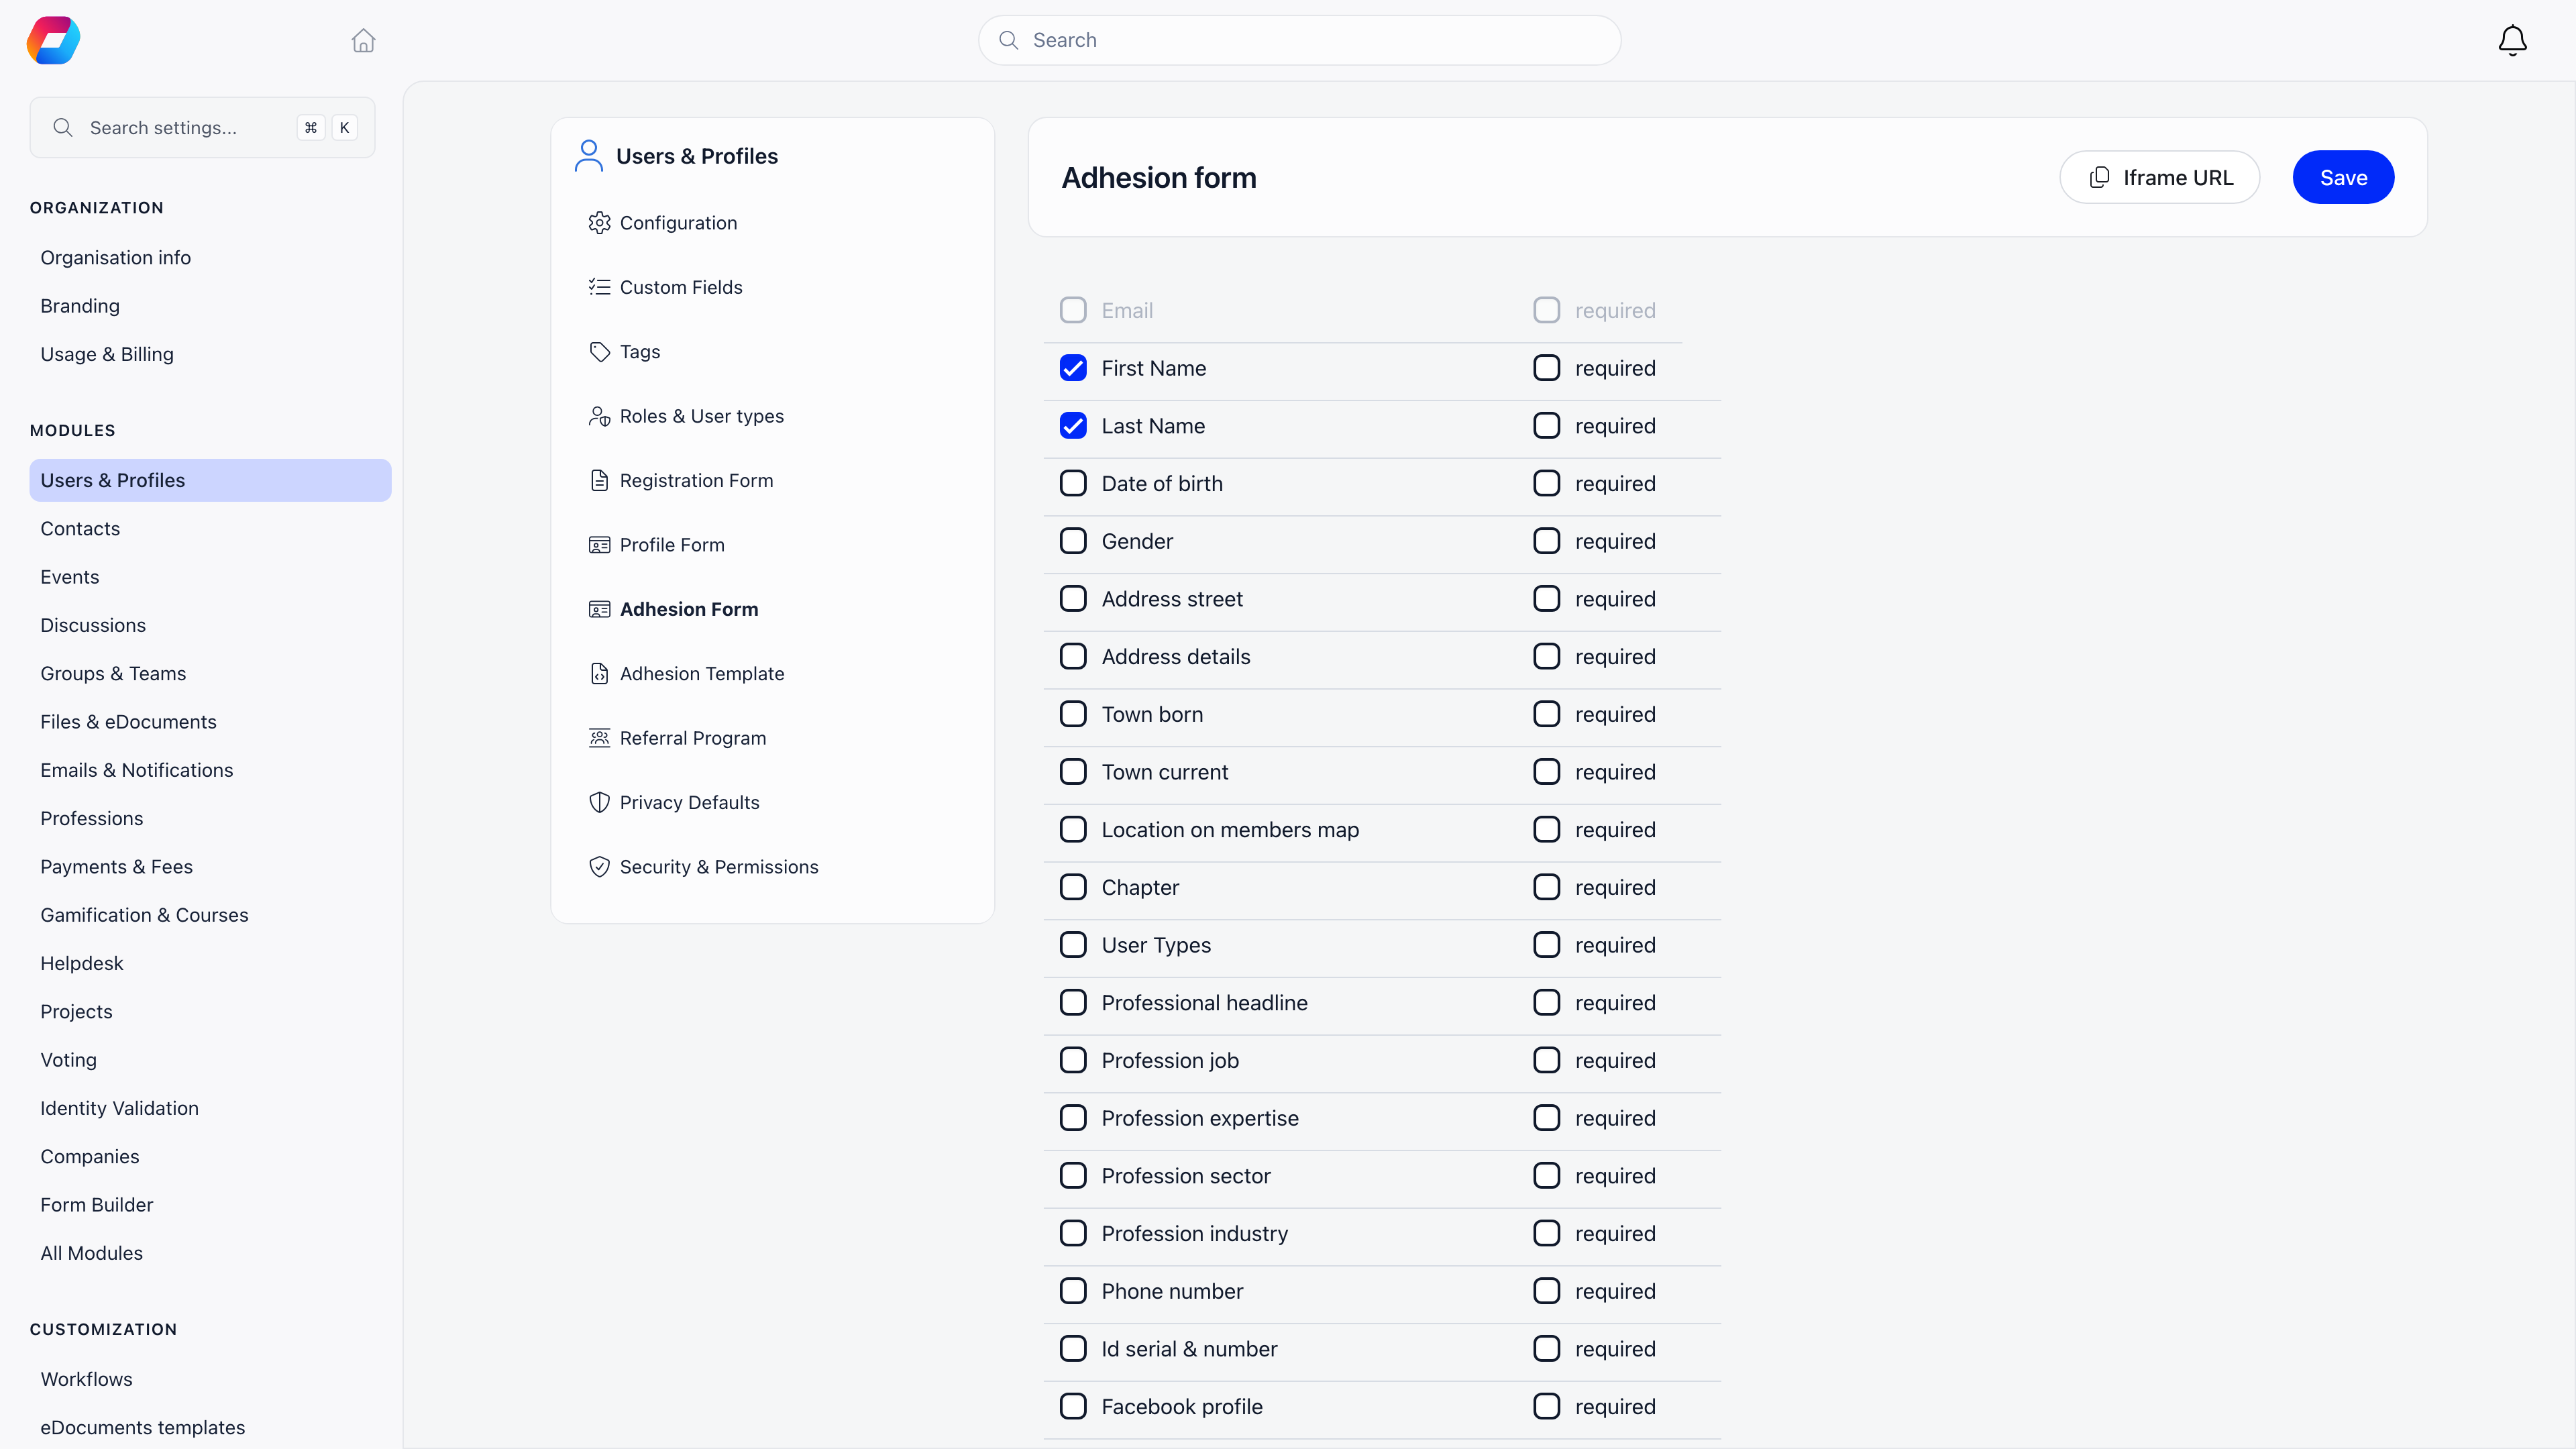Click the Profile Form card icon
Image resolution: width=2576 pixels, height=1449 pixels.
click(599, 545)
